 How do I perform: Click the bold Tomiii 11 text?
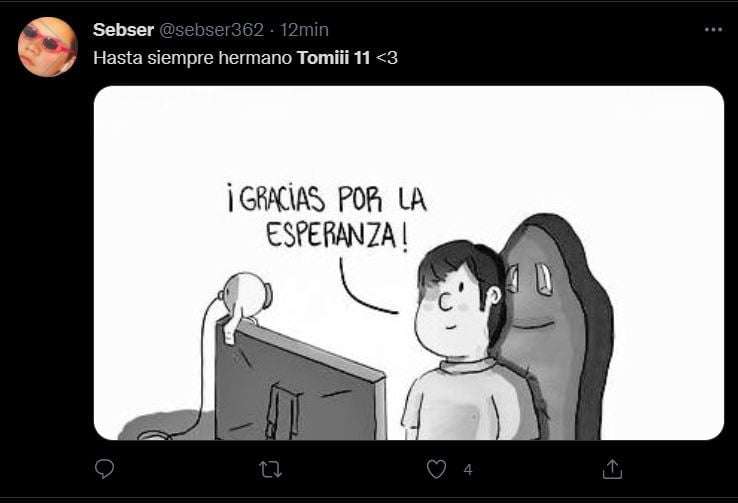pos(334,58)
